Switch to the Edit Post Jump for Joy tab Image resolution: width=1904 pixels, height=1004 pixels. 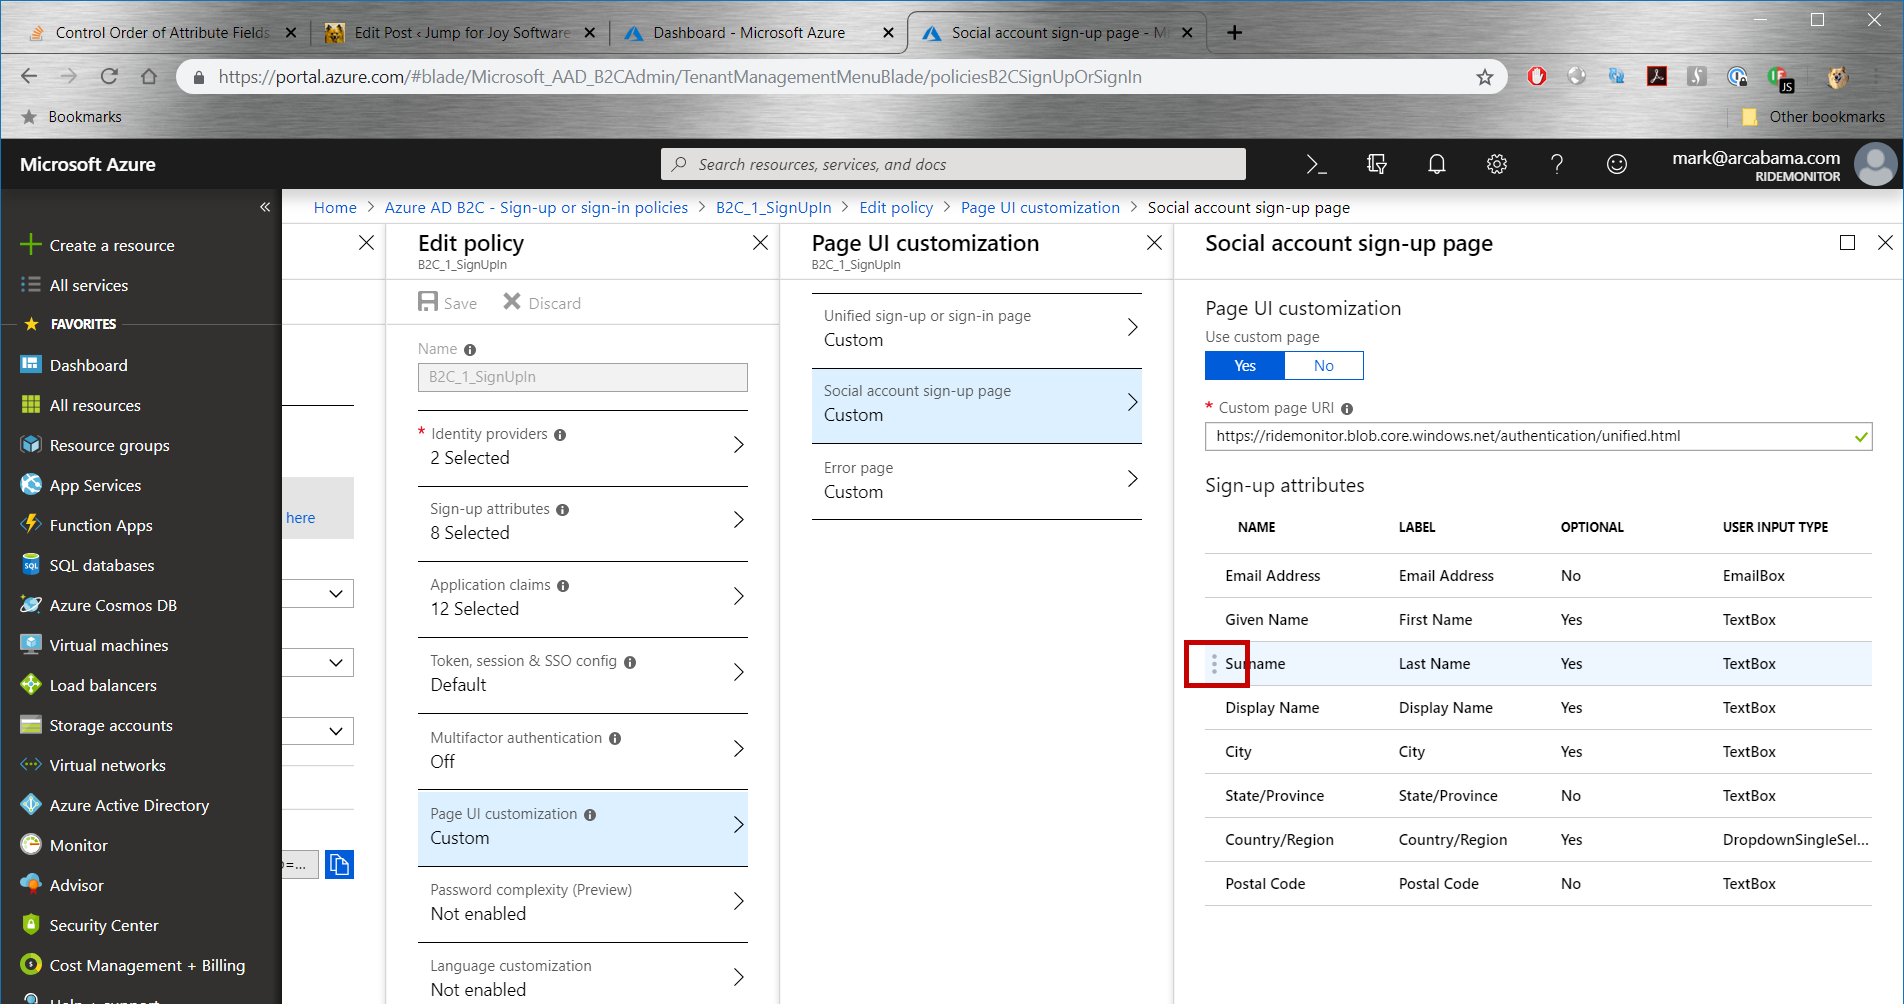pyautogui.click(x=460, y=32)
